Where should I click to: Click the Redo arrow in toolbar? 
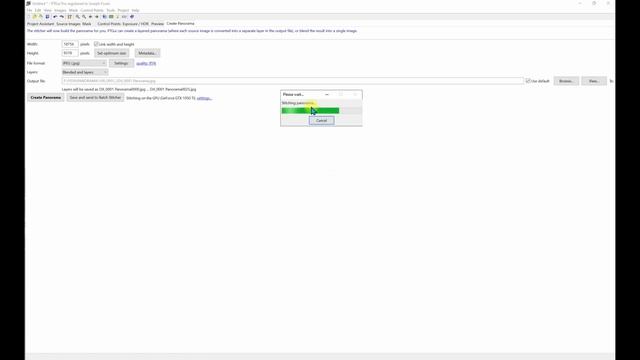pyautogui.click(x=62, y=17)
